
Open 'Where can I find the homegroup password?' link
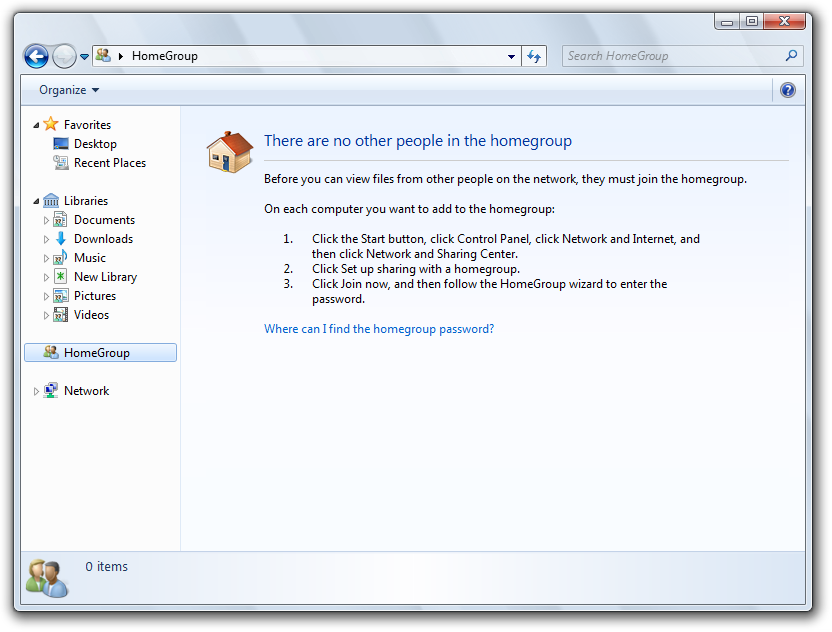point(379,329)
